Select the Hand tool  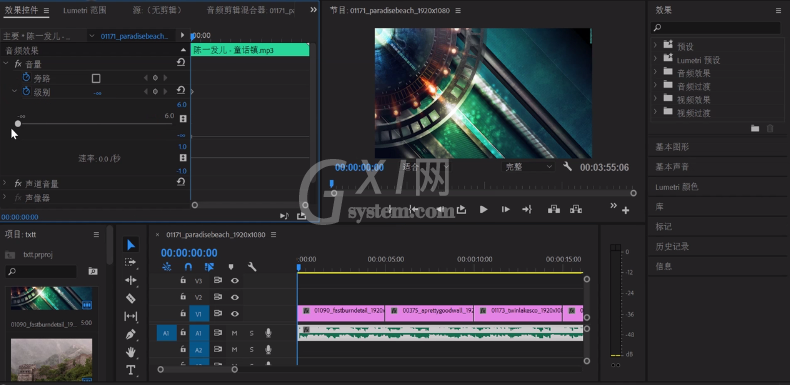[x=130, y=352]
